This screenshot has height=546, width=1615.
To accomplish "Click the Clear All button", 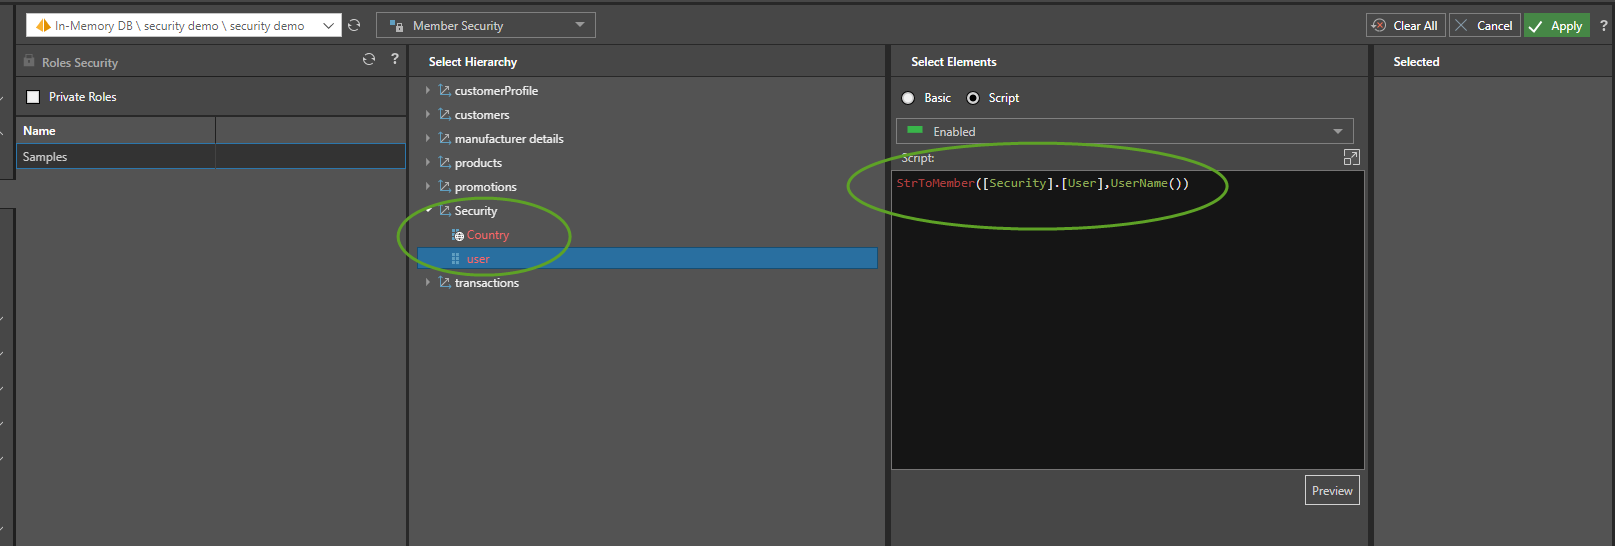I will pyautogui.click(x=1406, y=25).
